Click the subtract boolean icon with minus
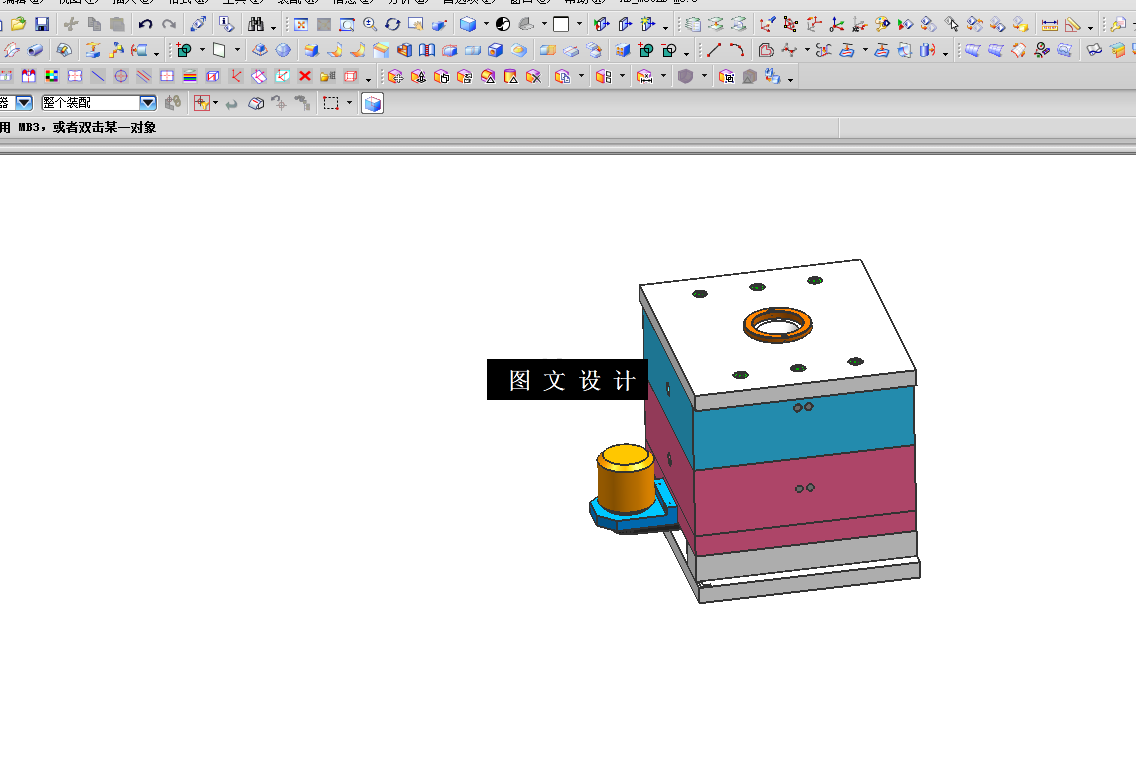Image resolution: width=1136 pixels, height=759 pixels. 669,50
